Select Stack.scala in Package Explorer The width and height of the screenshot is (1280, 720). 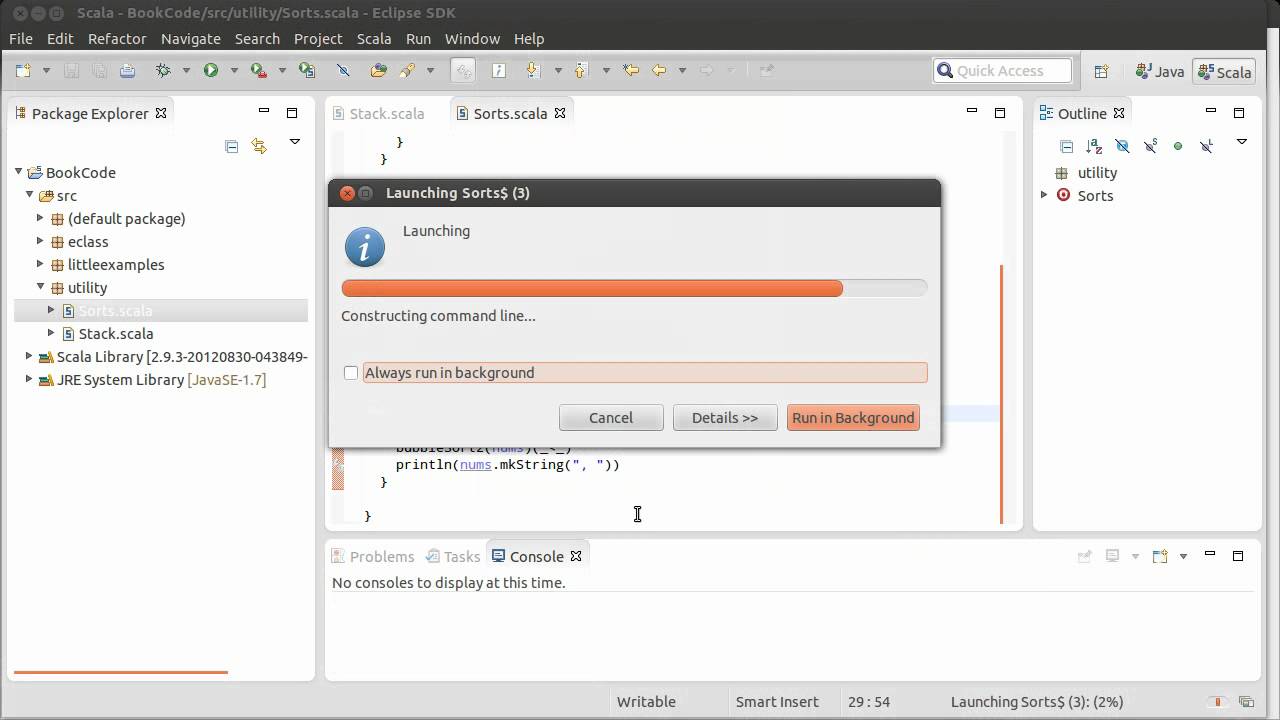116,333
